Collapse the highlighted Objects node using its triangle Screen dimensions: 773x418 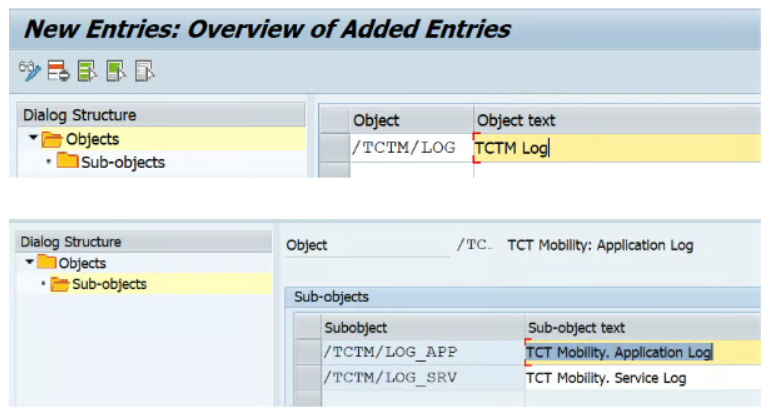click(x=32, y=139)
